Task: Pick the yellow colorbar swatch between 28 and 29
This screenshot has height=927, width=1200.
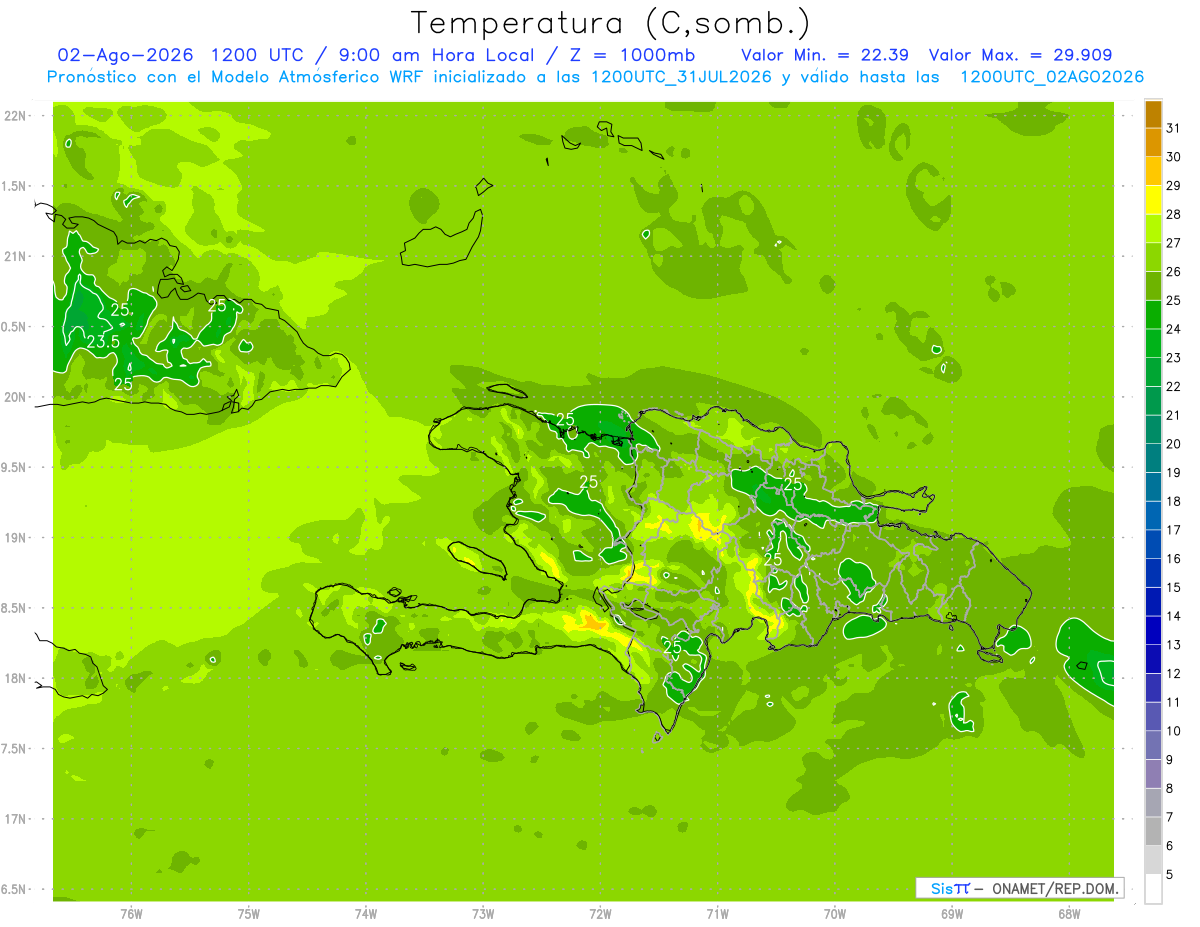Action: pos(1153,200)
